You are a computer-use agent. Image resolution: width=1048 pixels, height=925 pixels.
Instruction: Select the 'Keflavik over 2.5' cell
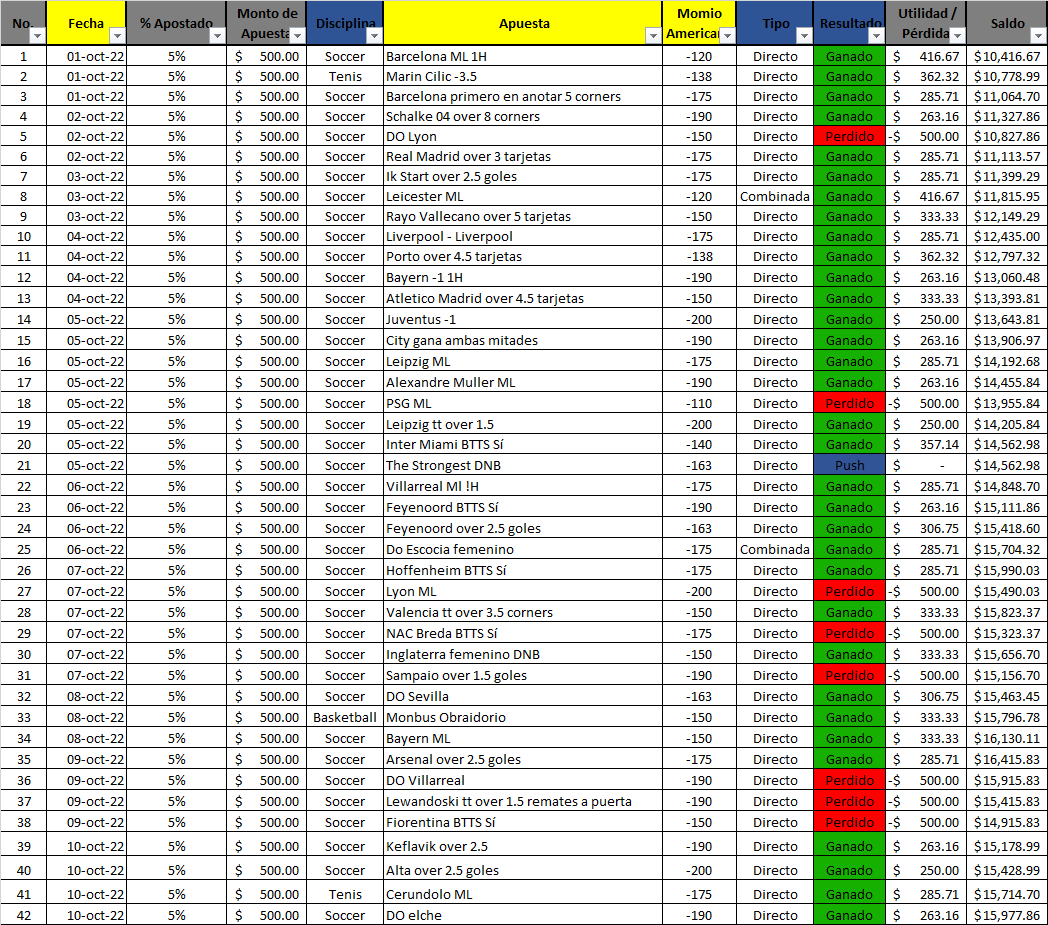click(x=523, y=846)
